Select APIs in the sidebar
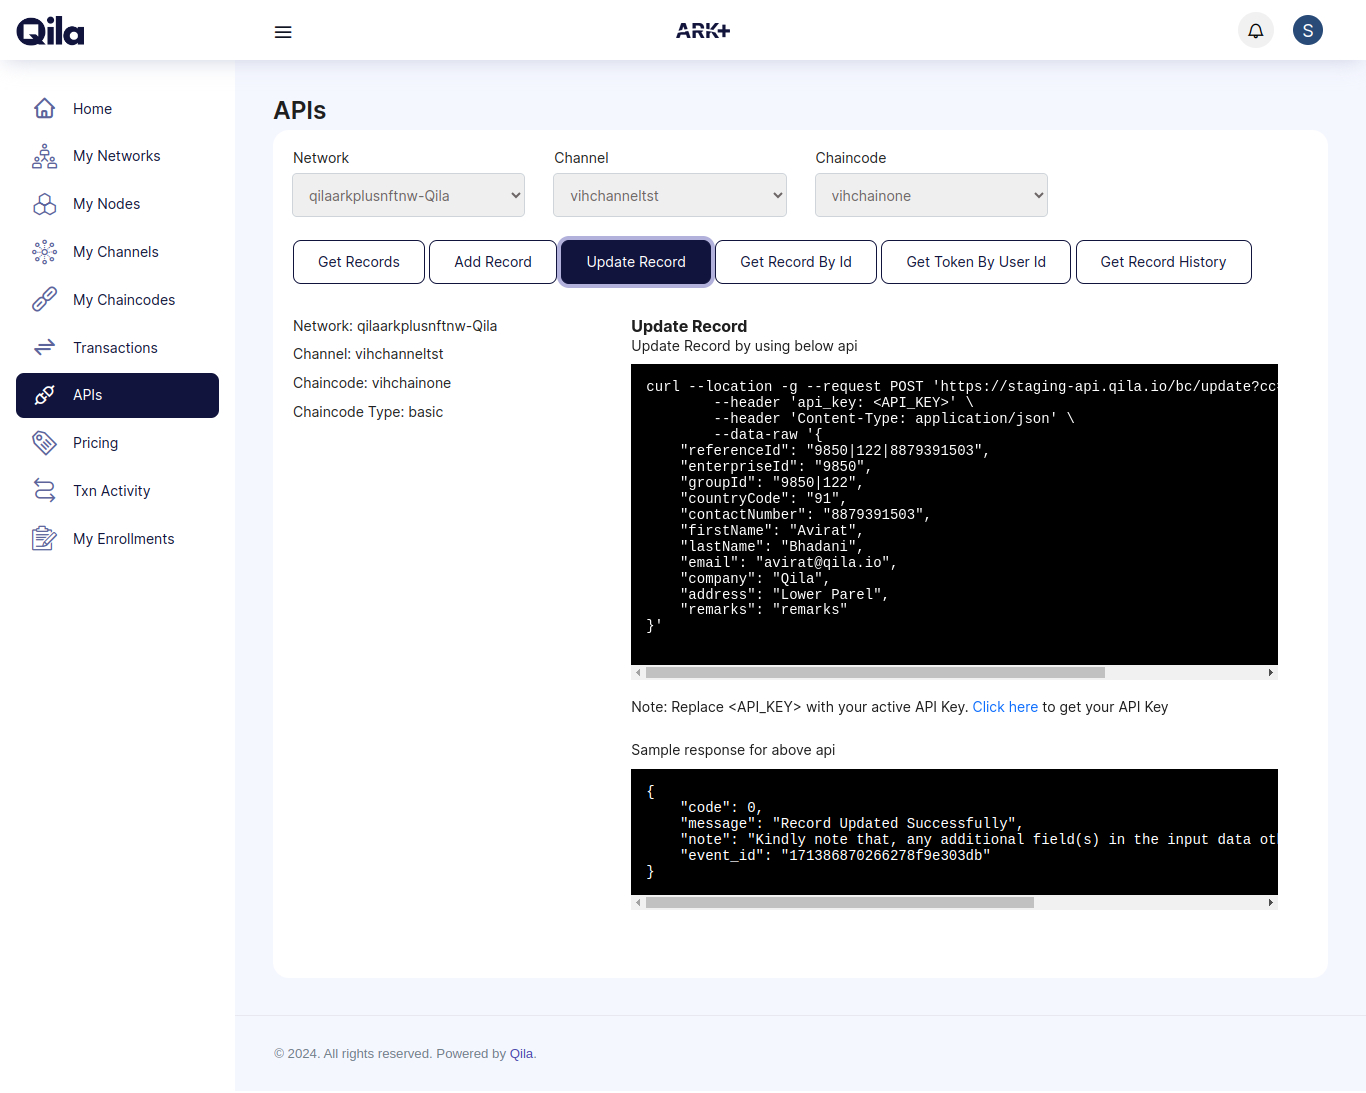 click(117, 395)
